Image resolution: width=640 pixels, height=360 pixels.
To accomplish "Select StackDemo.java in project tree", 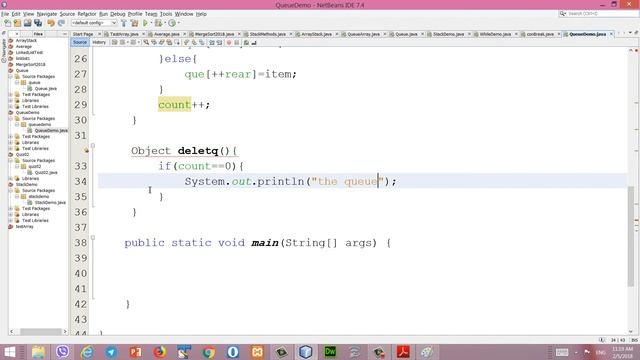I will [50, 202].
